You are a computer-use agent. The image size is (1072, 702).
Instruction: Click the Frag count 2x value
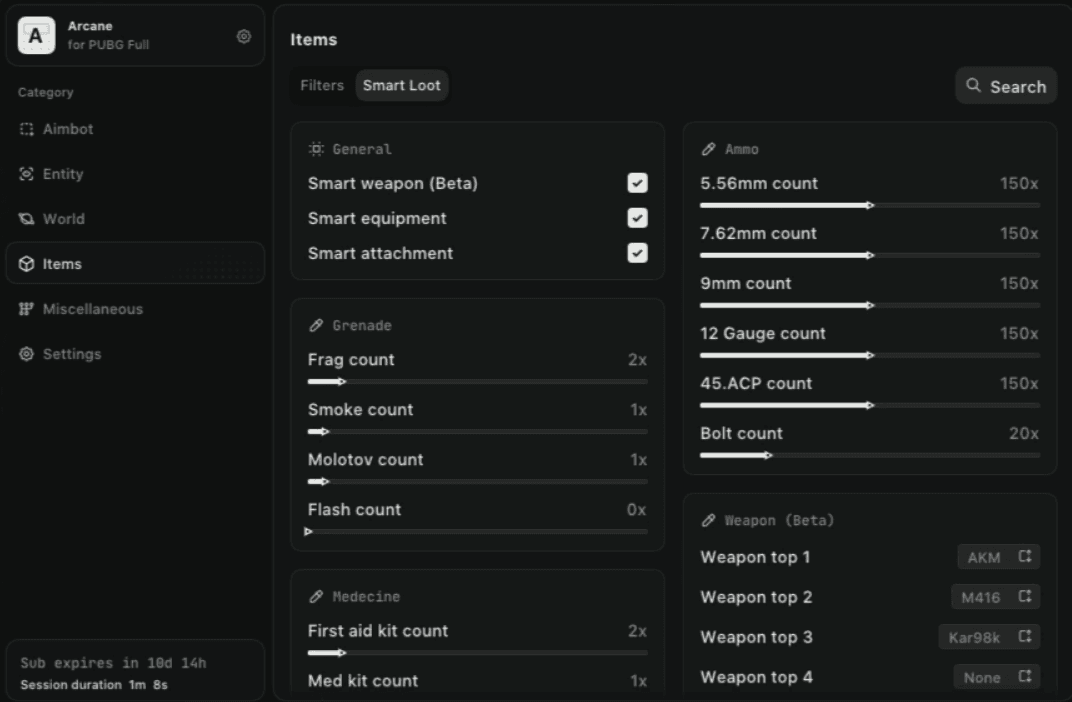point(637,360)
